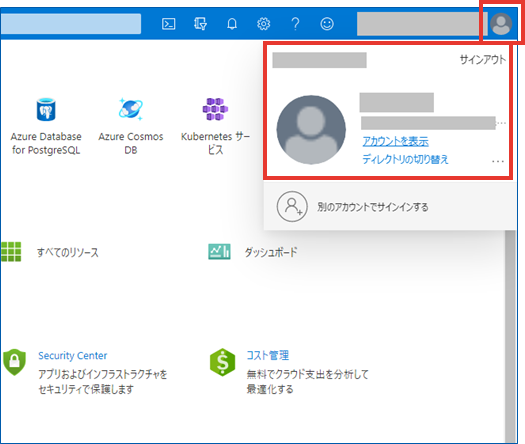Click the すべてのリソース label
525x444 pixels.
[68, 252]
